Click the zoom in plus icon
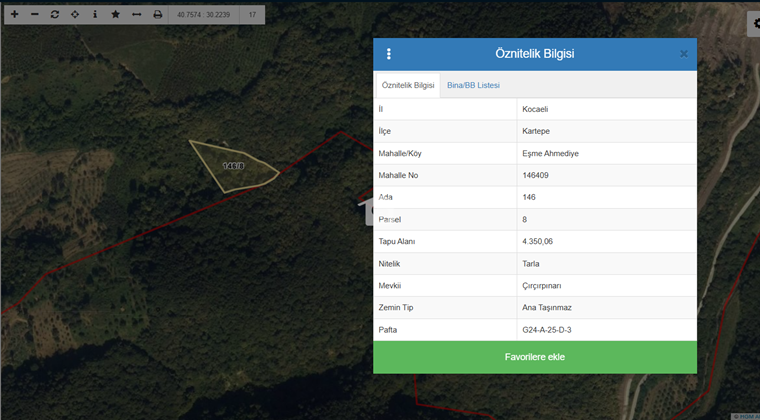 pyautogui.click(x=14, y=15)
